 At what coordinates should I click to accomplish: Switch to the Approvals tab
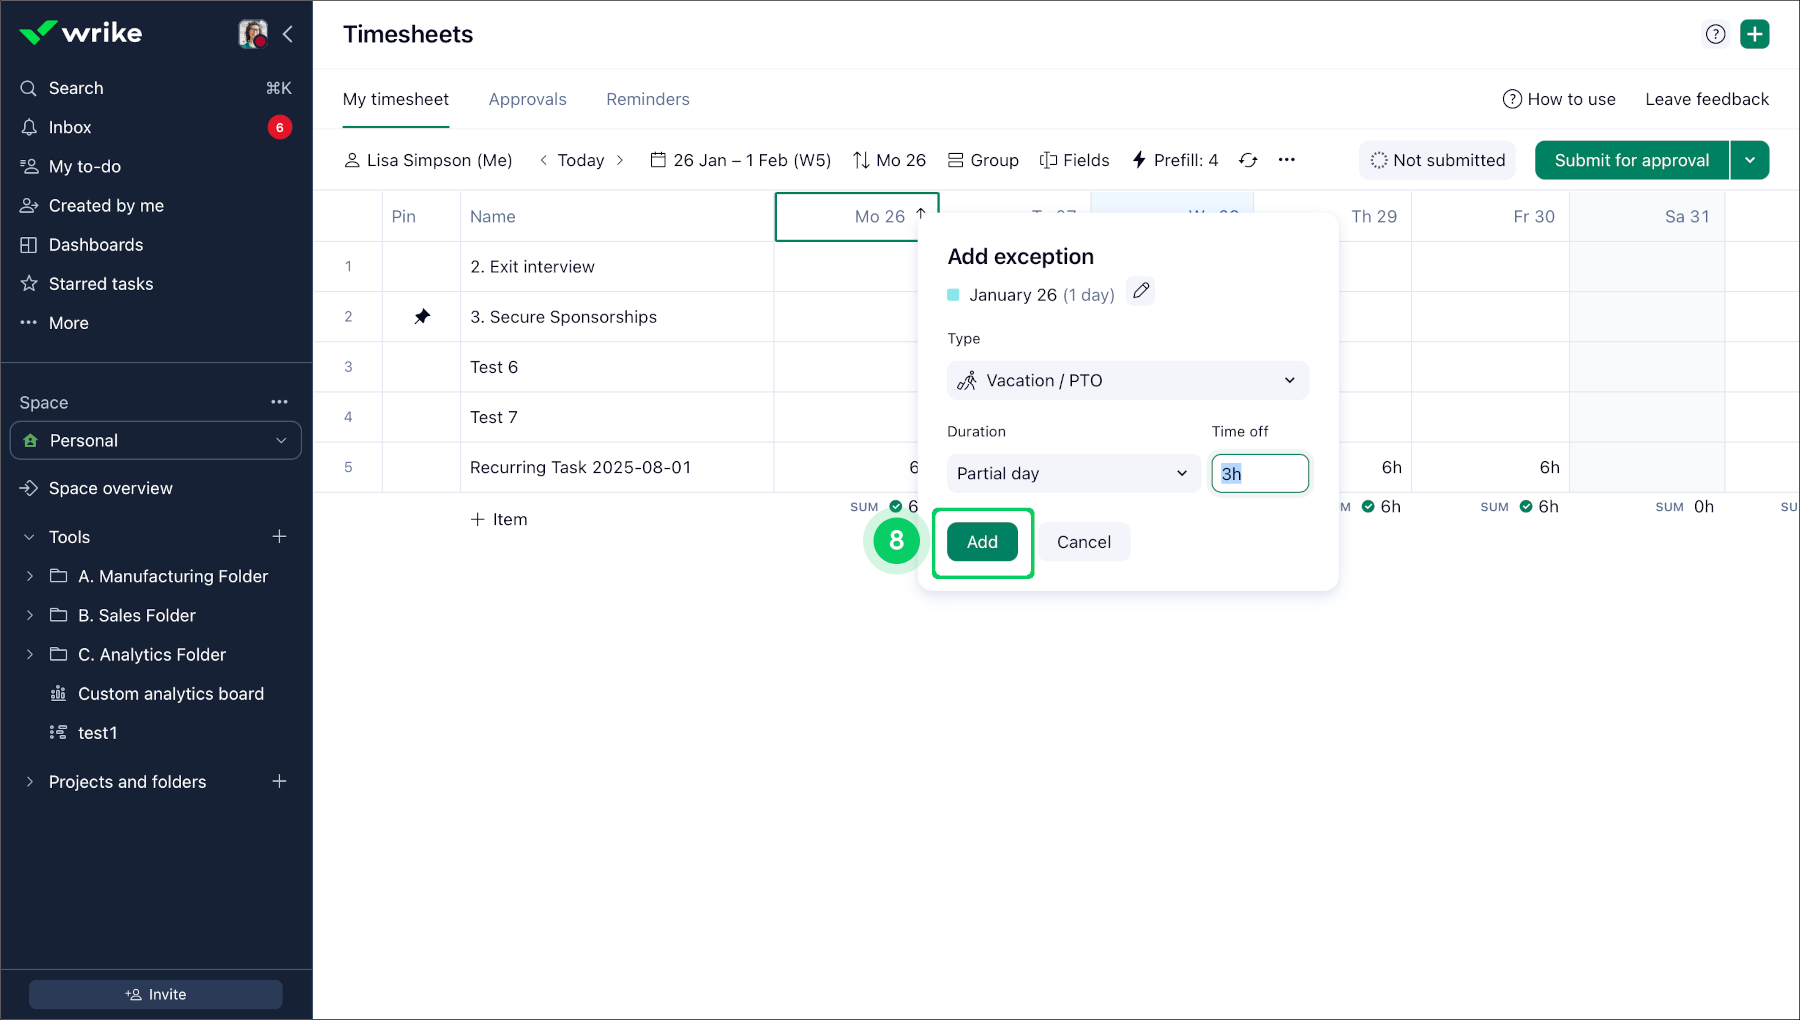click(x=527, y=99)
